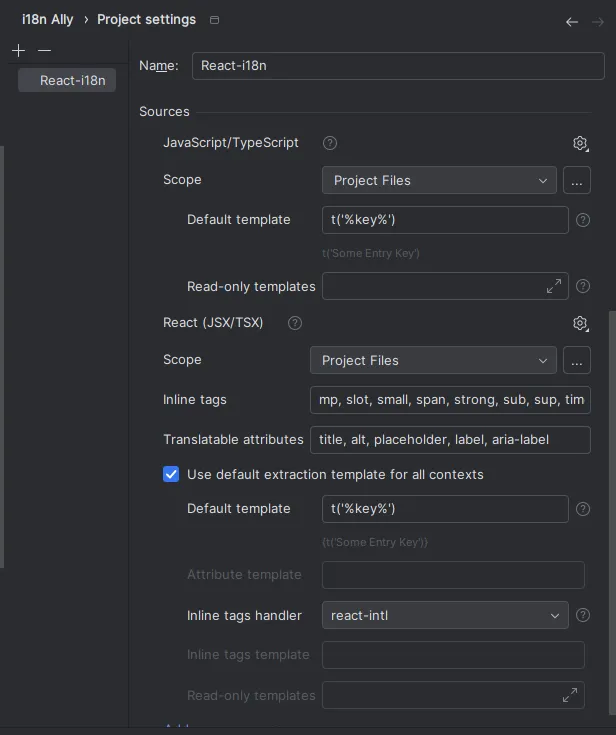
Task: Click the add project plus icon
Action: coord(18,50)
